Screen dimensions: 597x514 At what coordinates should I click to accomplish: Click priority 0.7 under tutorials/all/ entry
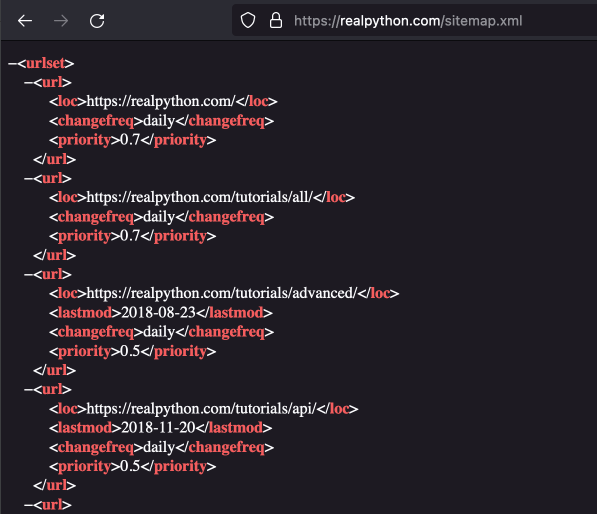(130, 236)
